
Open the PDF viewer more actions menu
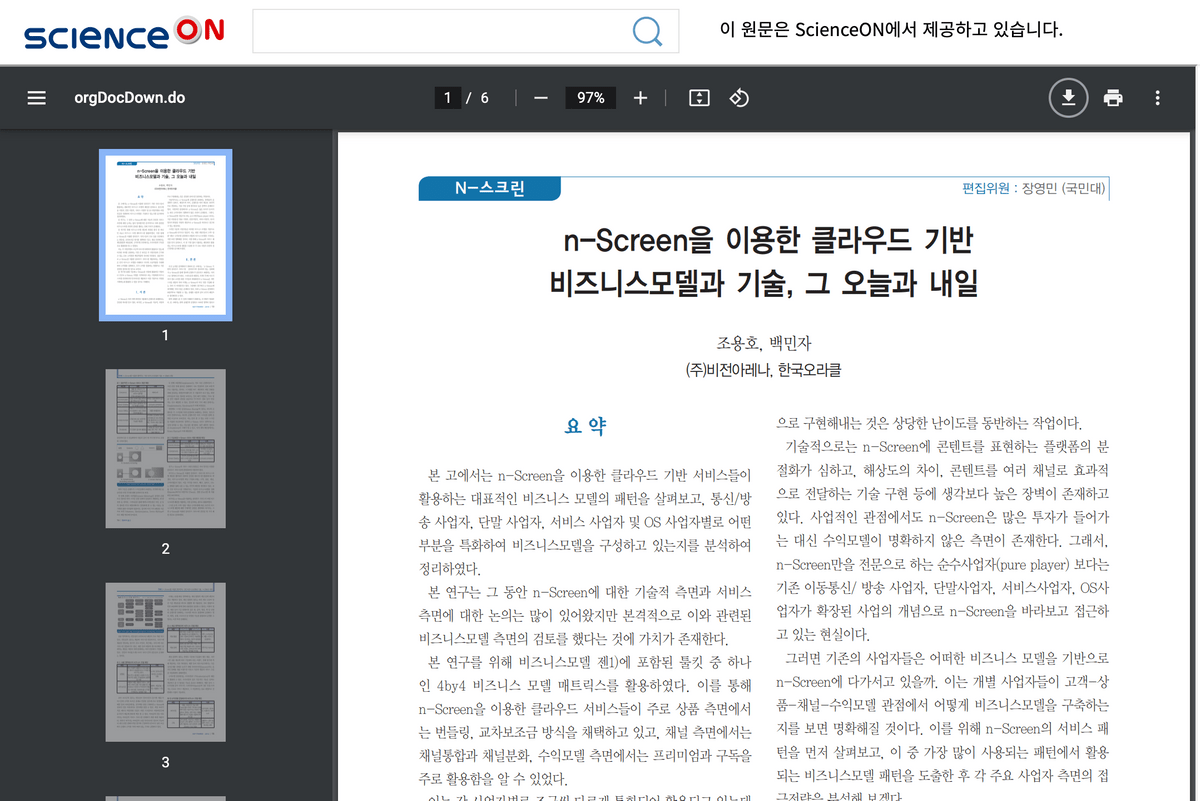(x=1157, y=98)
